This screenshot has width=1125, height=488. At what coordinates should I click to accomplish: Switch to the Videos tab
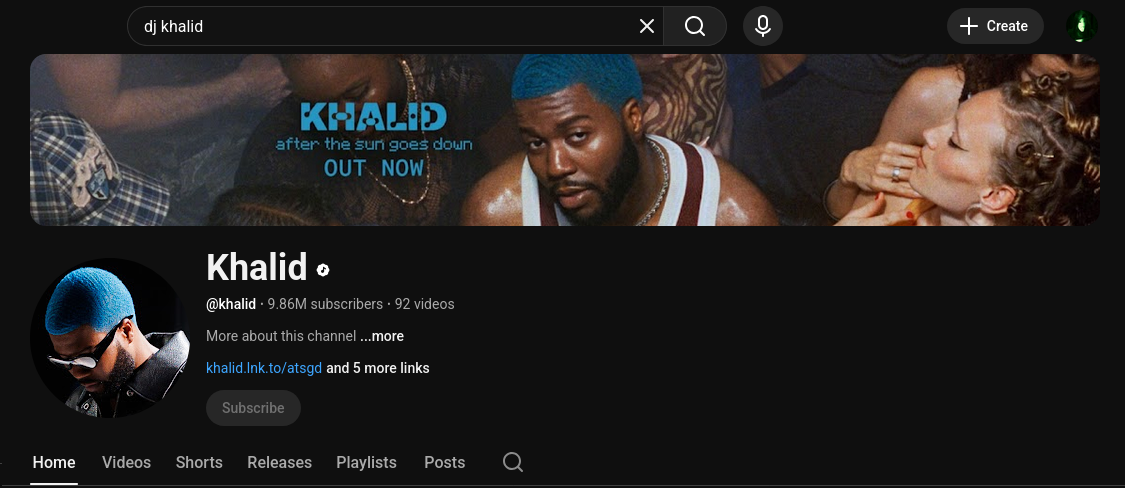[x=126, y=462]
